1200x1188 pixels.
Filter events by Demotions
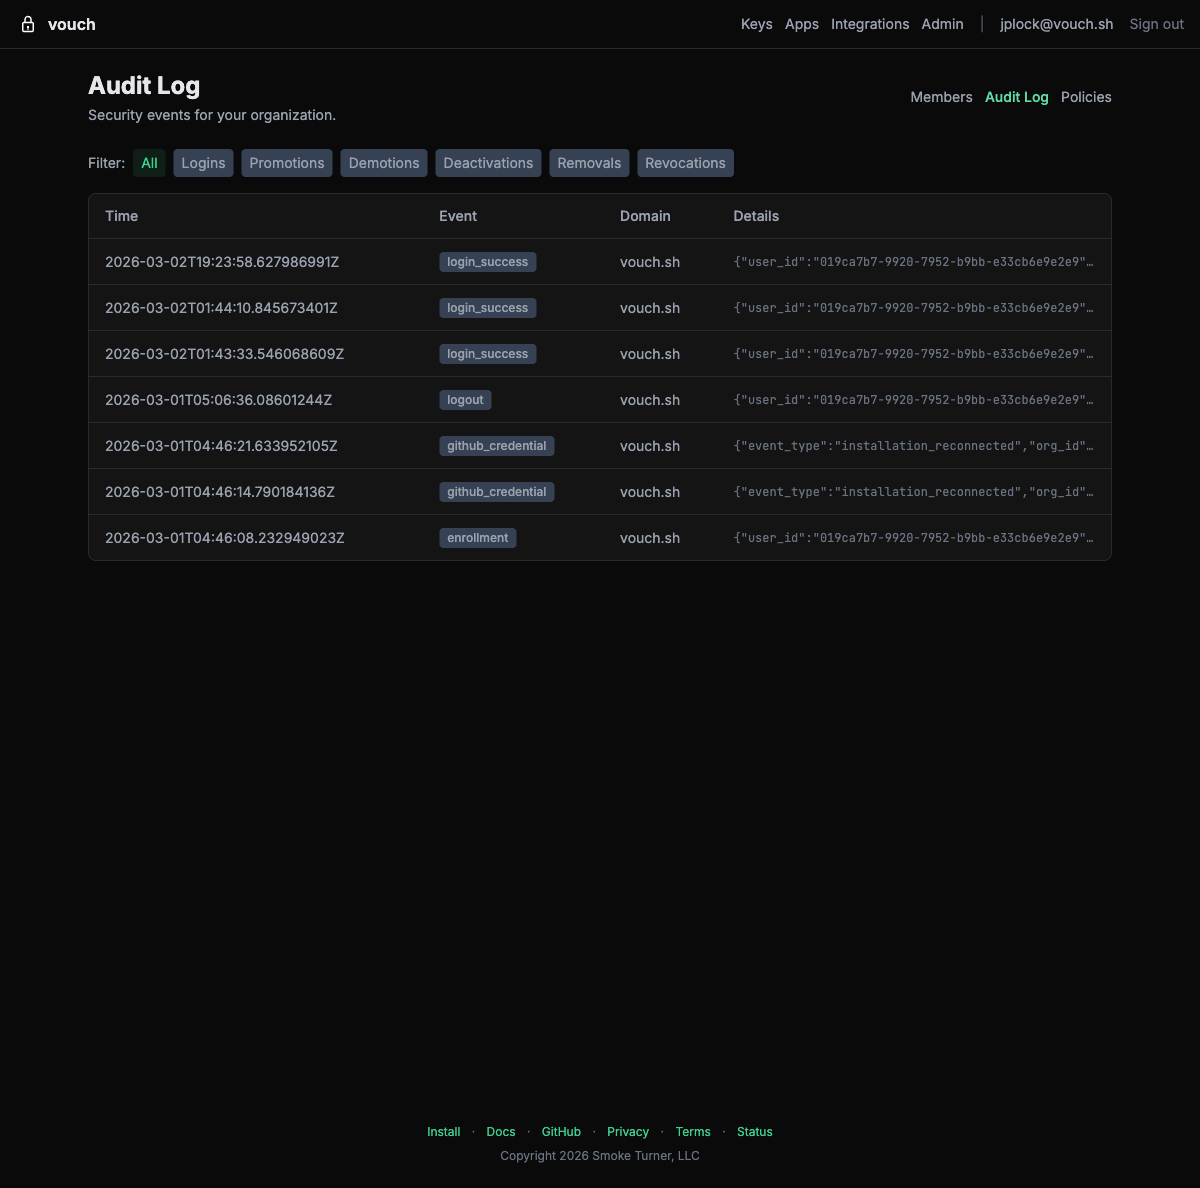383,162
